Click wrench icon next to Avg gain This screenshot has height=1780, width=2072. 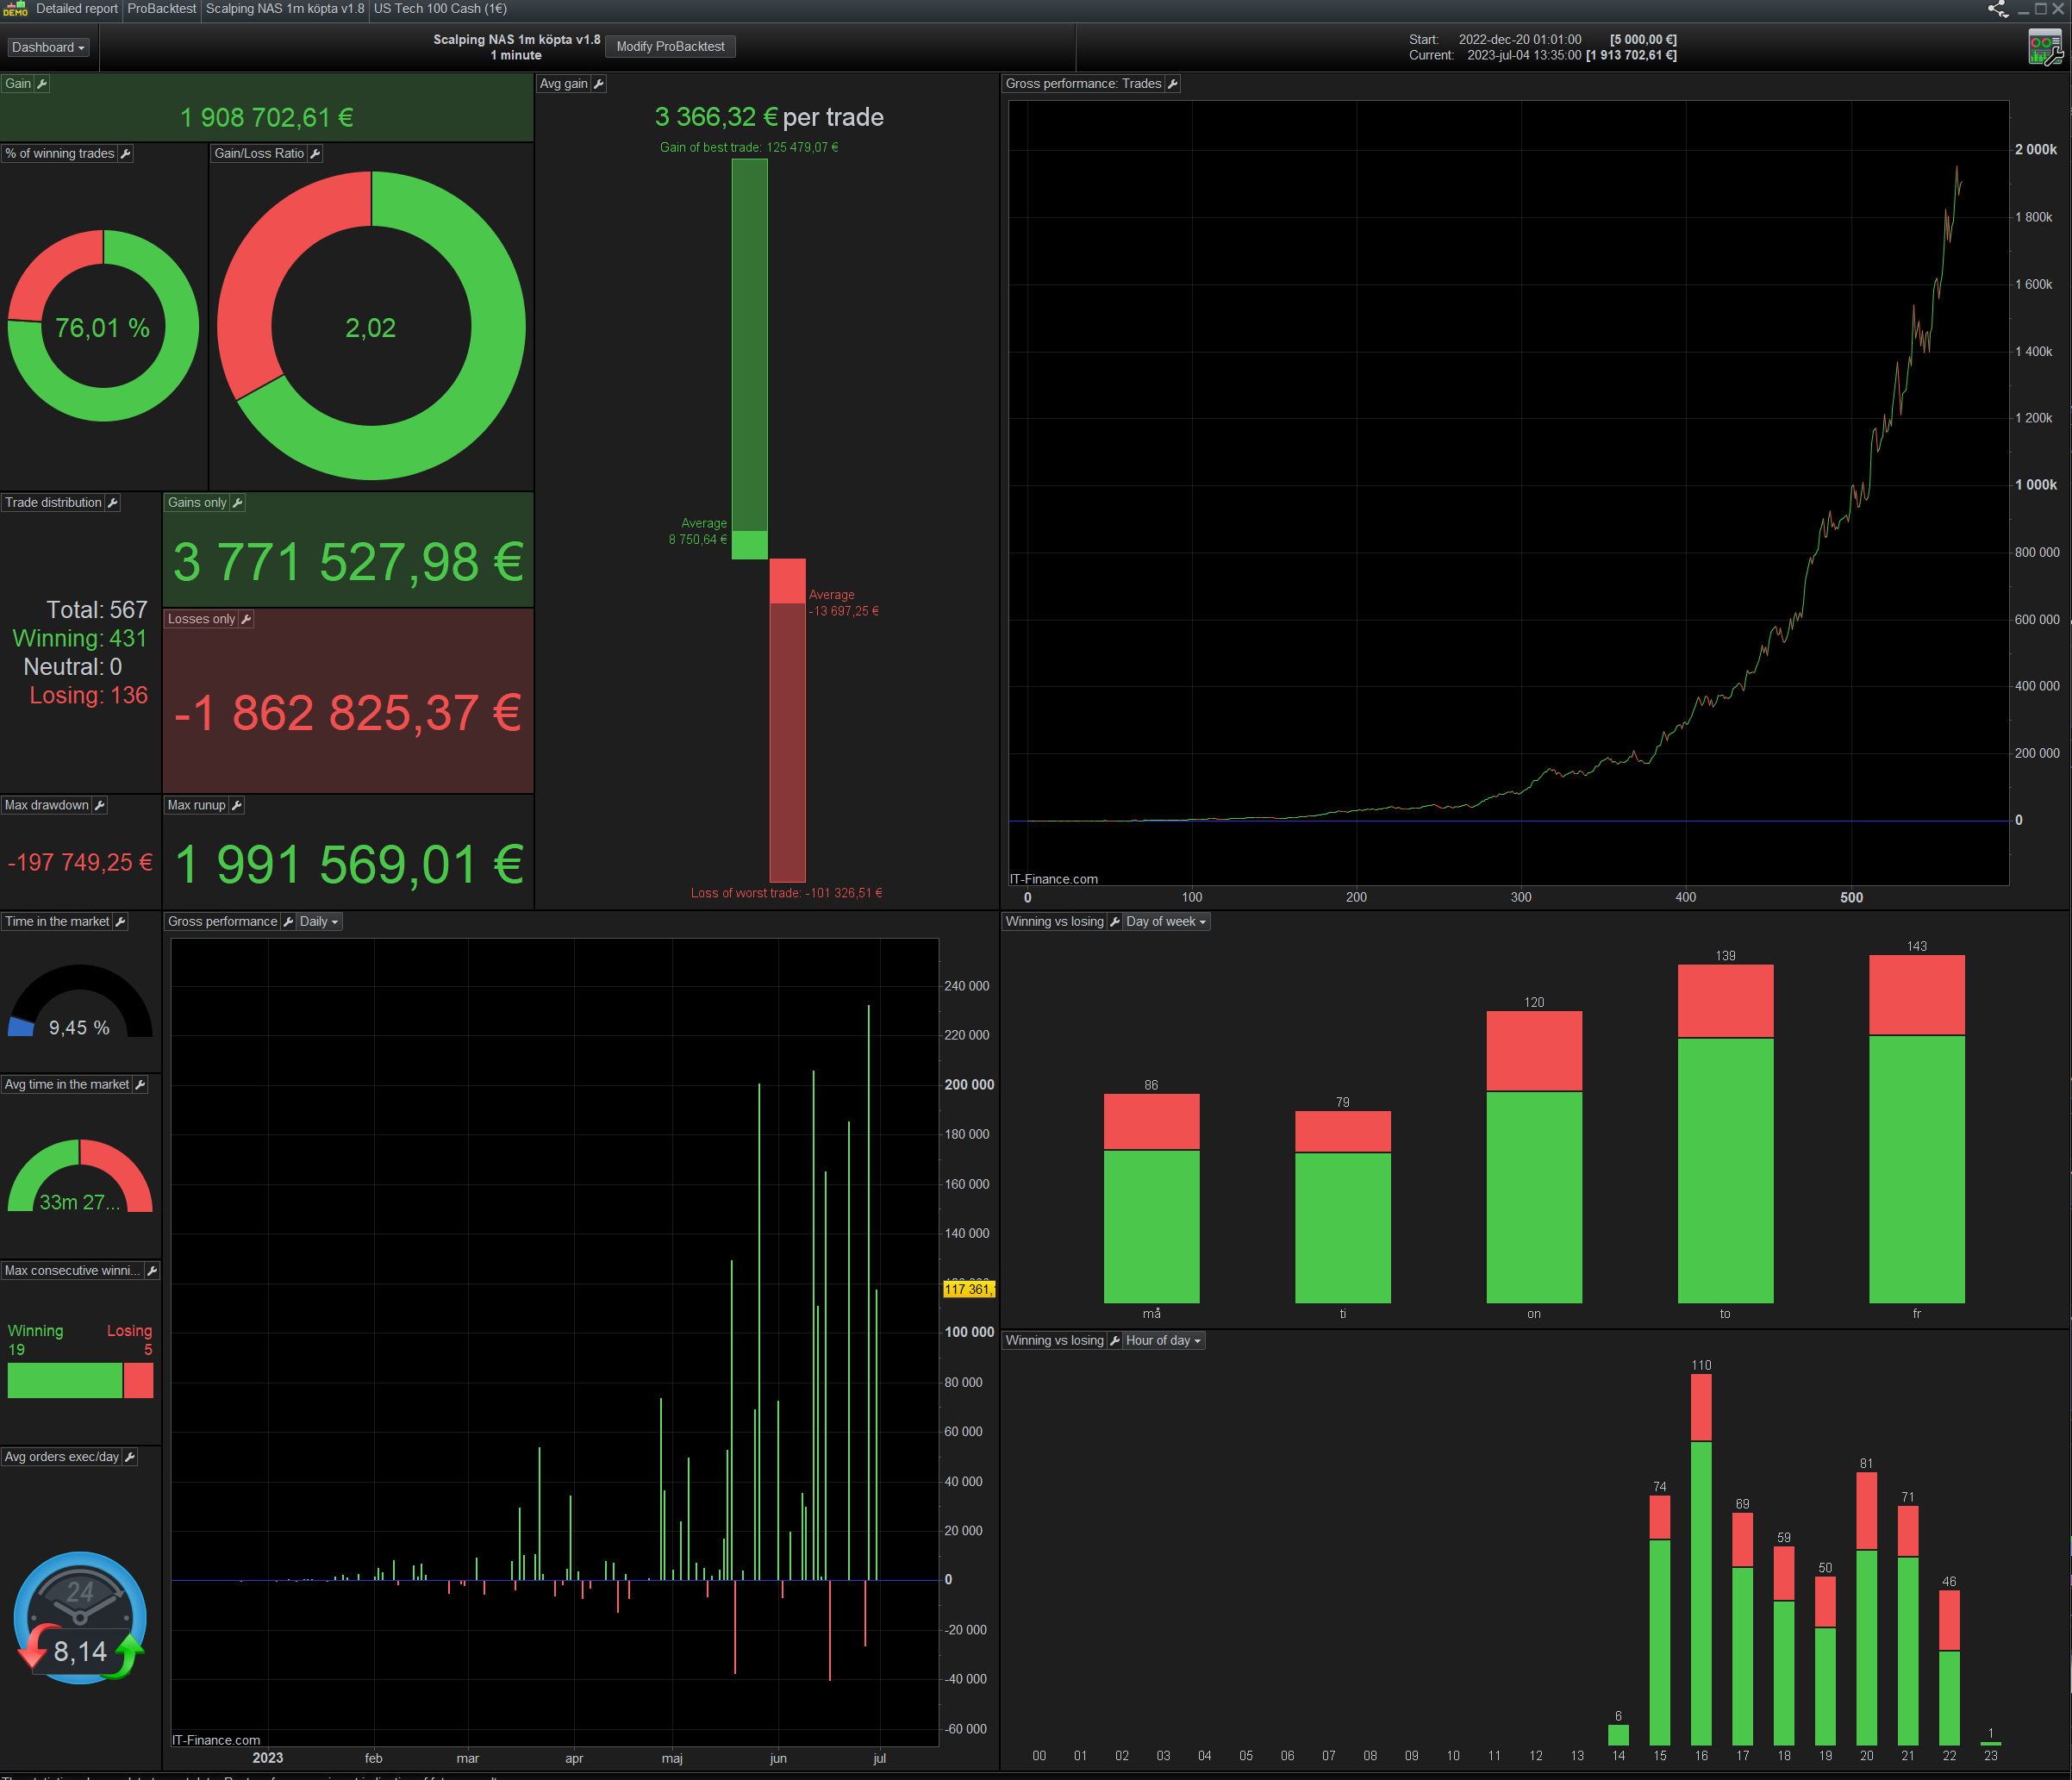coord(598,84)
